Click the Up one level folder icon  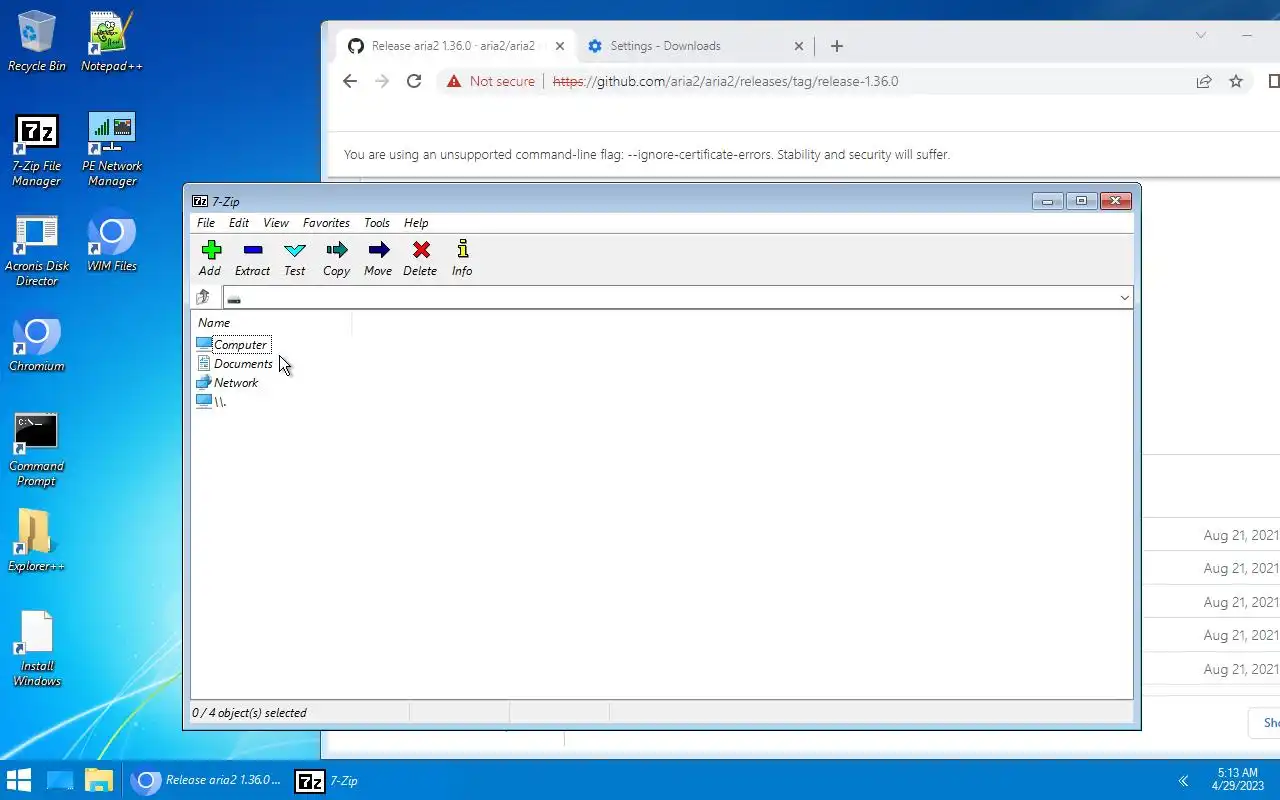[203, 297]
